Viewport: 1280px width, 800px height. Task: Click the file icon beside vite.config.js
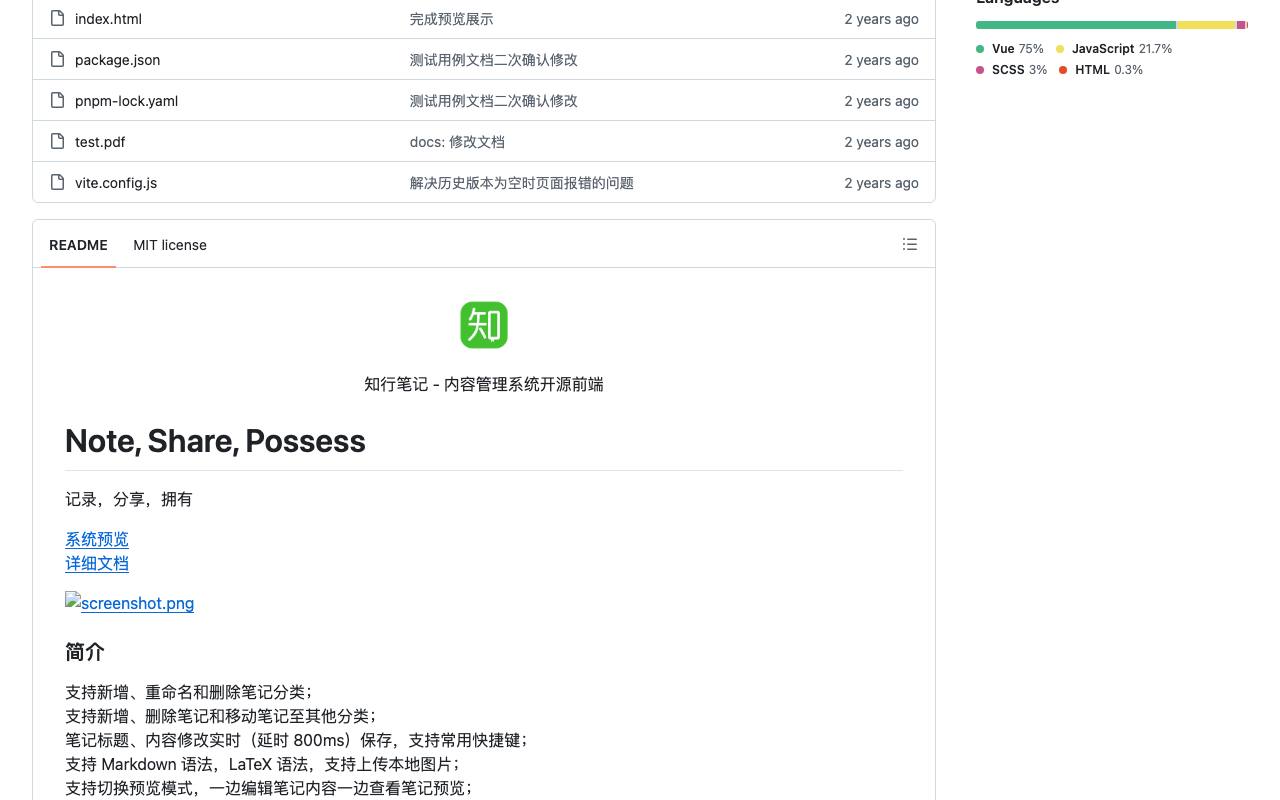coord(58,182)
